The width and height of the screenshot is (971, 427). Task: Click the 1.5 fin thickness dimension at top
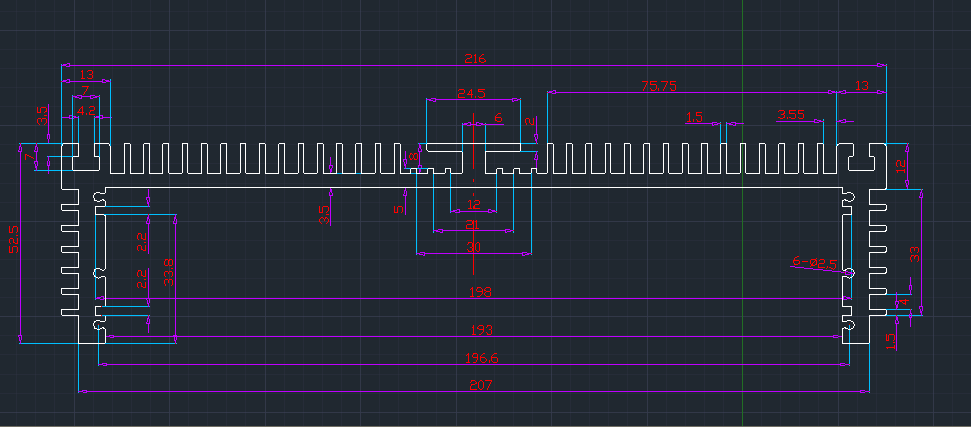694,117
